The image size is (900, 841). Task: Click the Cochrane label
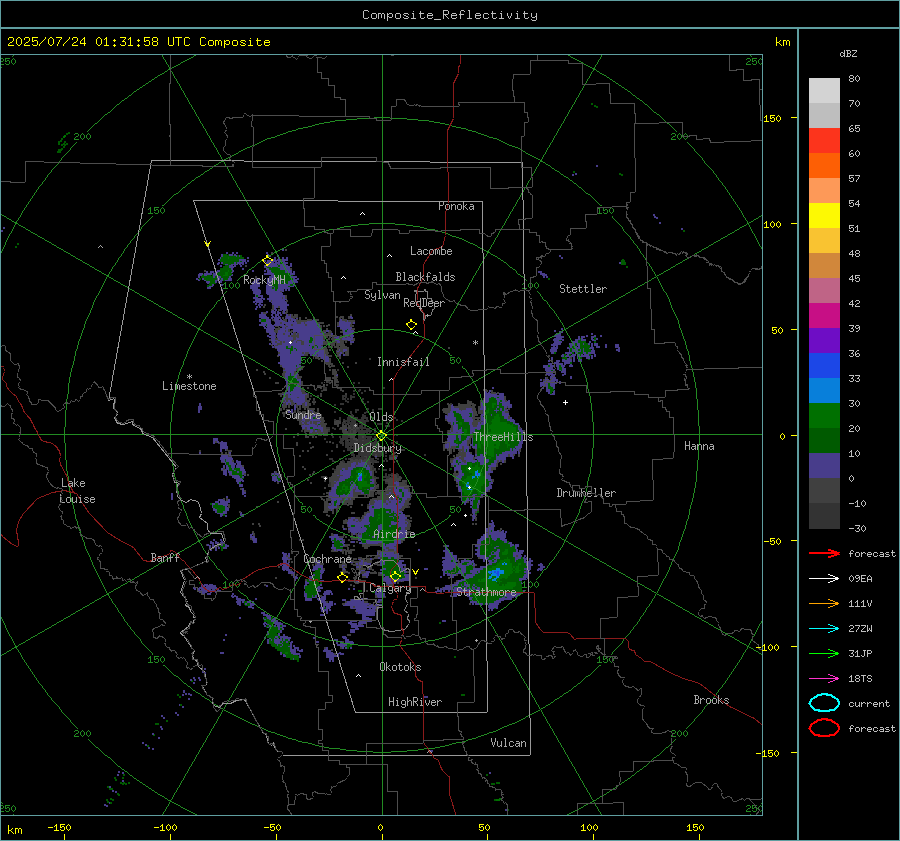[x=327, y=559]
